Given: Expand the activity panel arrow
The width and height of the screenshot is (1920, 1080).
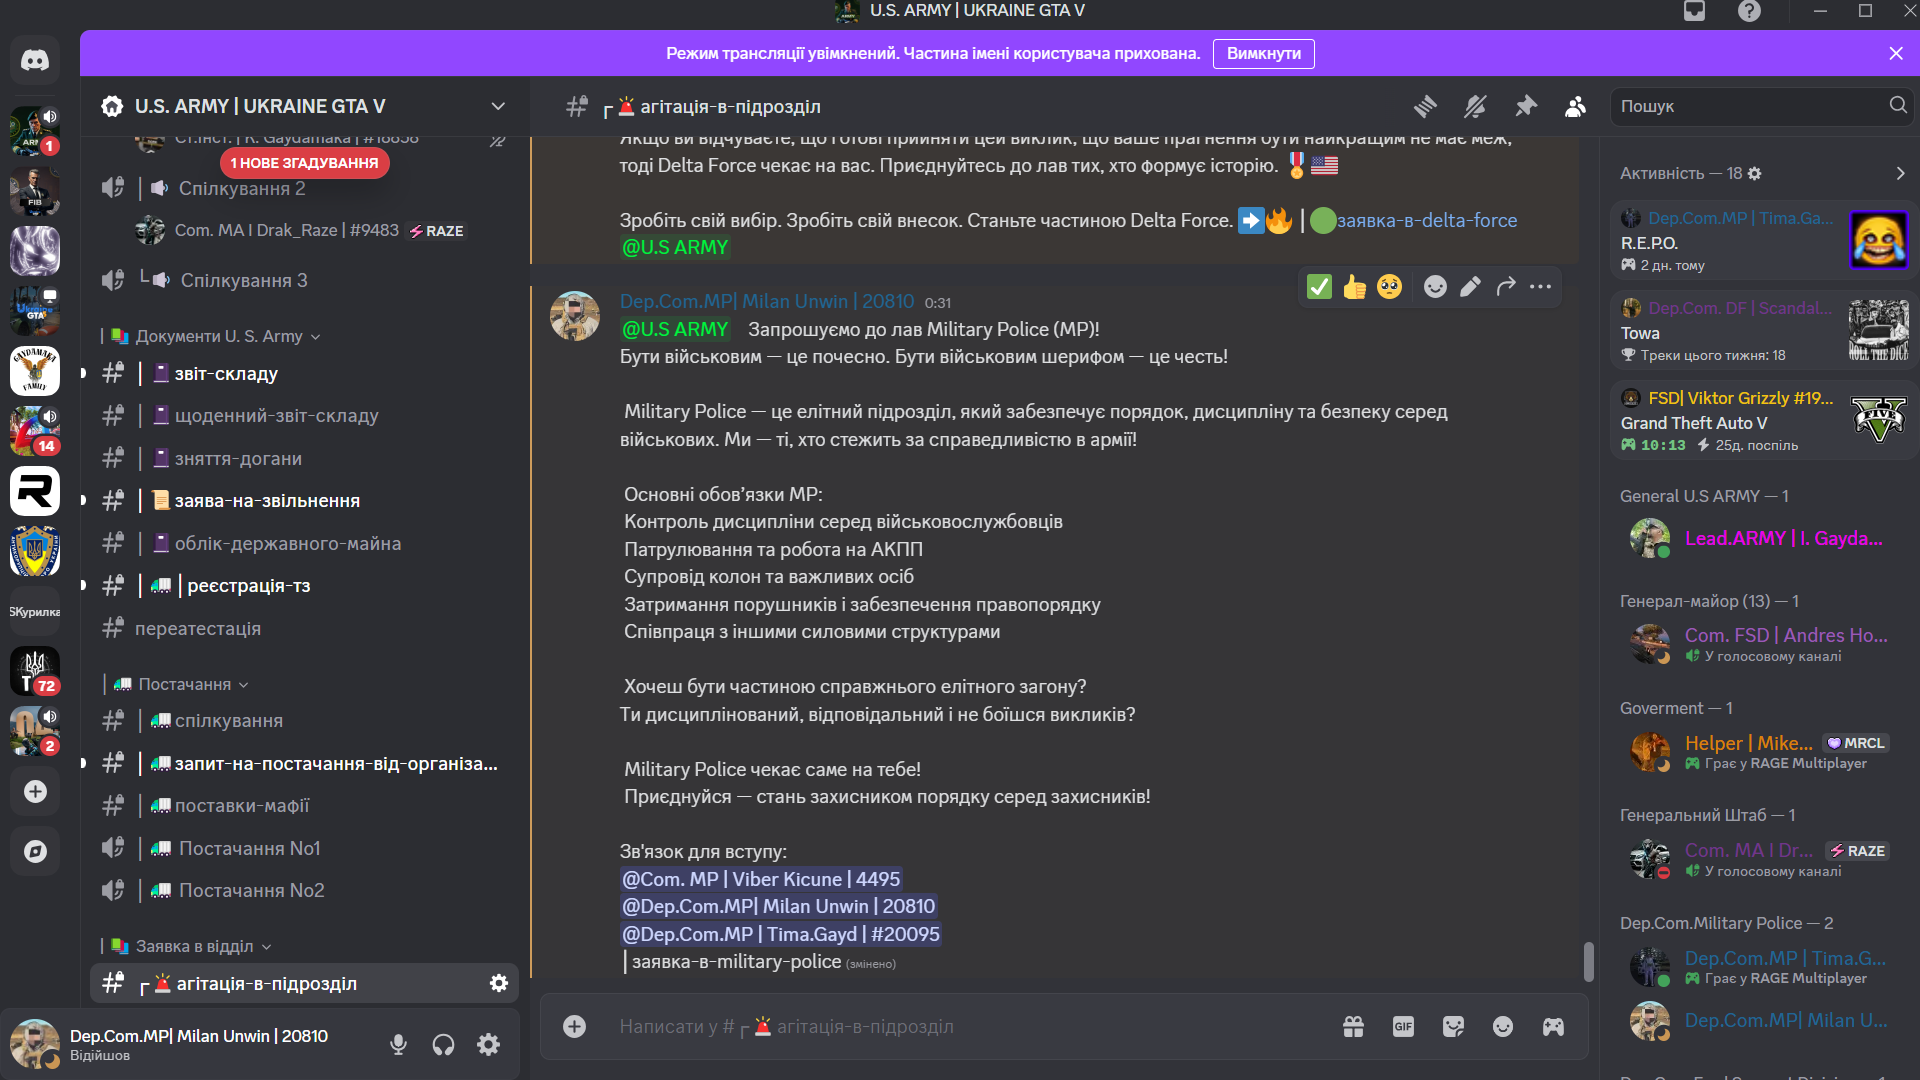Looking at the screenshot, I should coord(1900,173).
